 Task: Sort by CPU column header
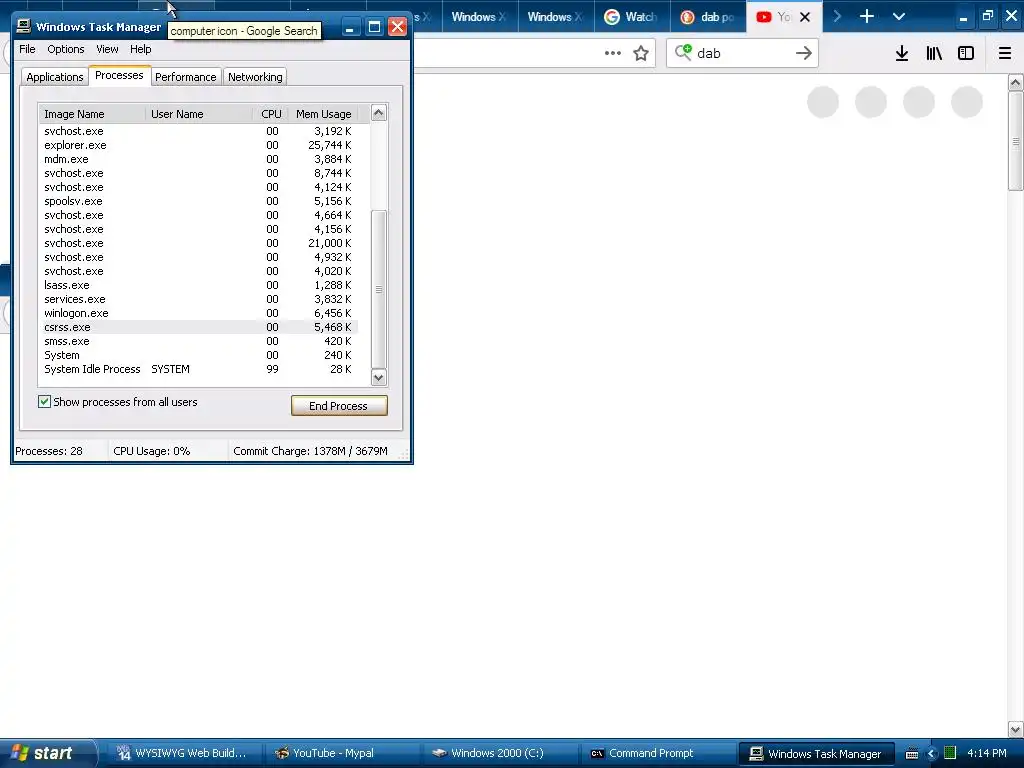coord(270,114)
